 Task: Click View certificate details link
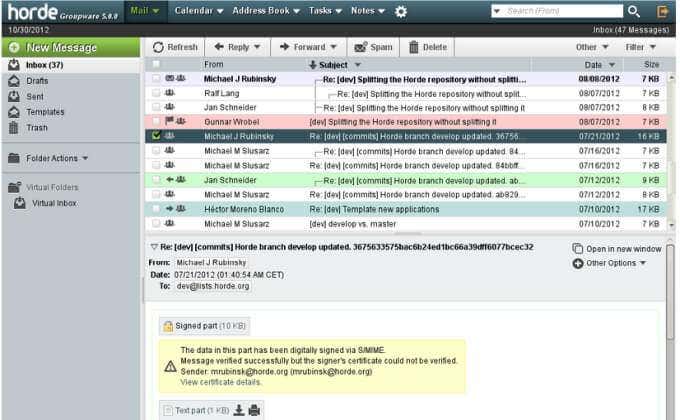221,382
